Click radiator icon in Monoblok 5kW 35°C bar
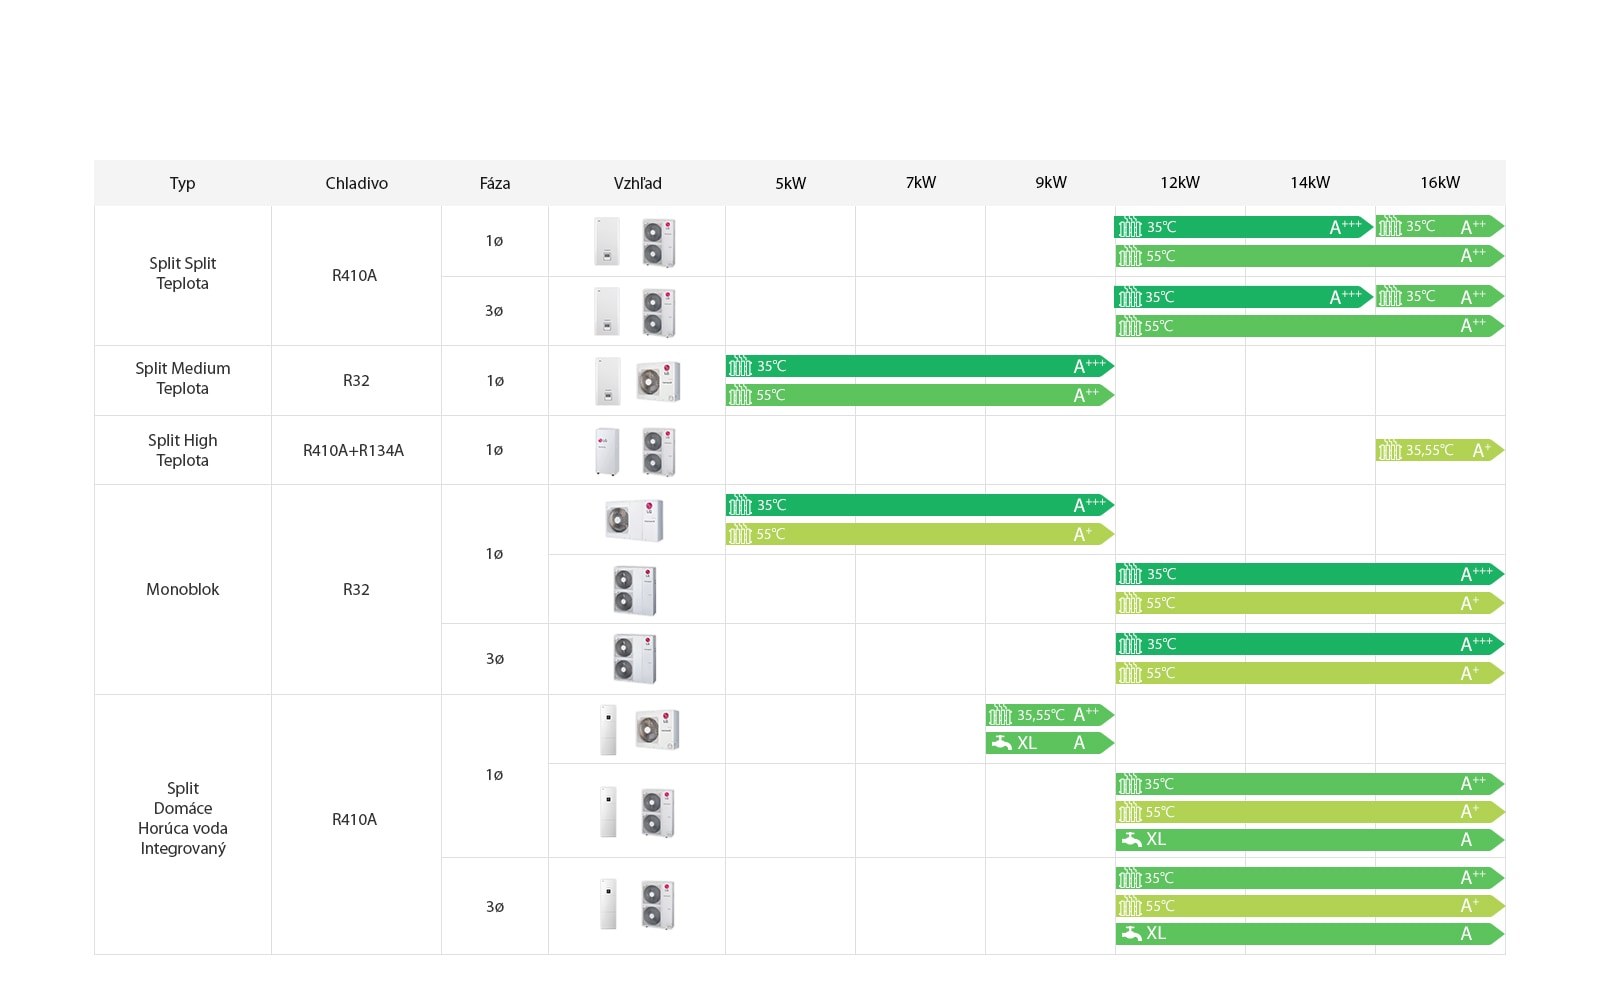The height and width of the screenshot is (1000, 1600). (x=740, y=506)
